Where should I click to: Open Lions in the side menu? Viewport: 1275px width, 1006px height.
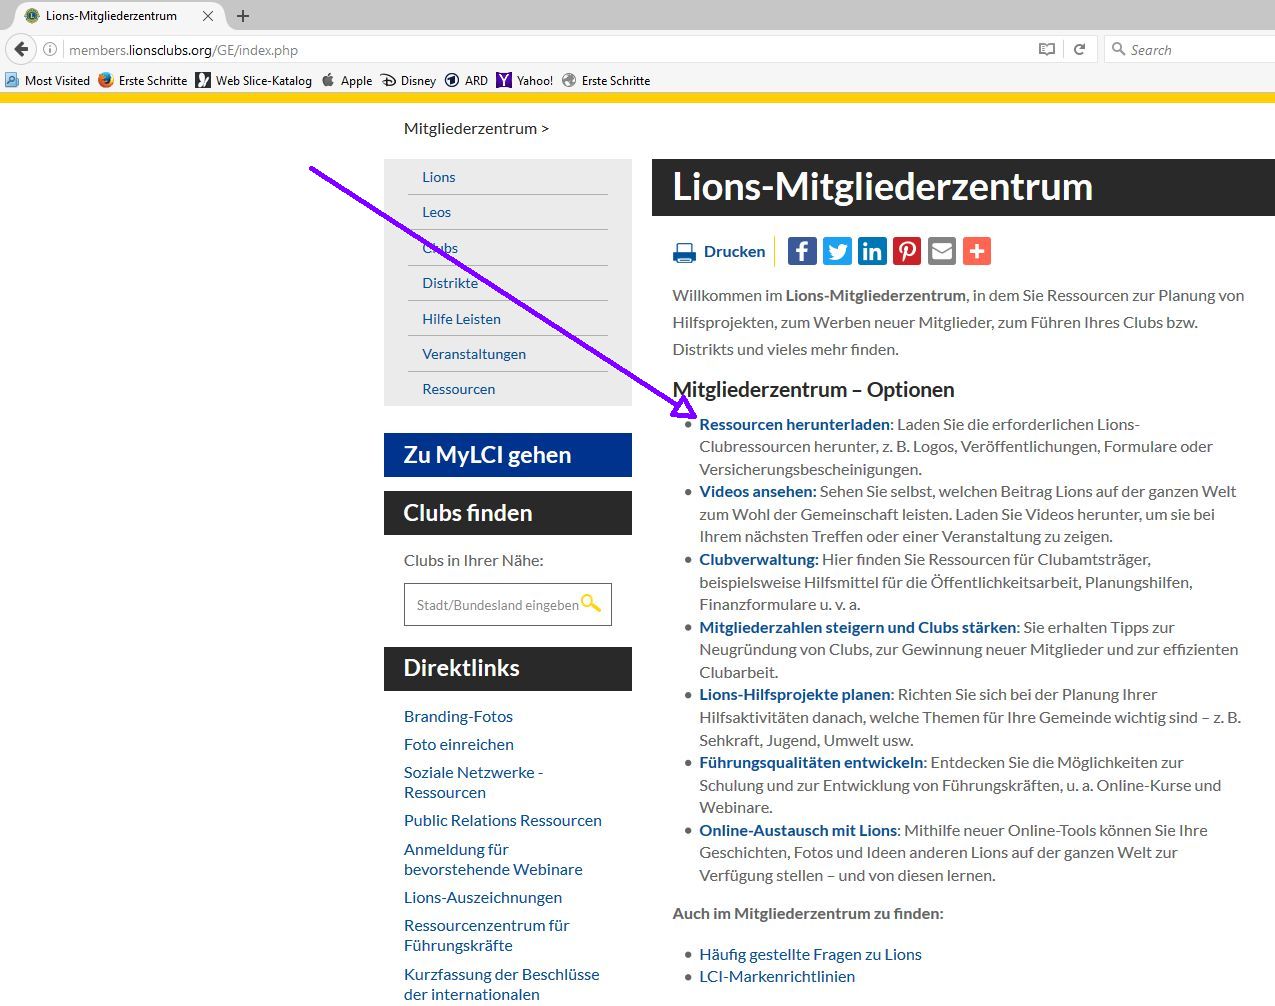click(438, 177)
